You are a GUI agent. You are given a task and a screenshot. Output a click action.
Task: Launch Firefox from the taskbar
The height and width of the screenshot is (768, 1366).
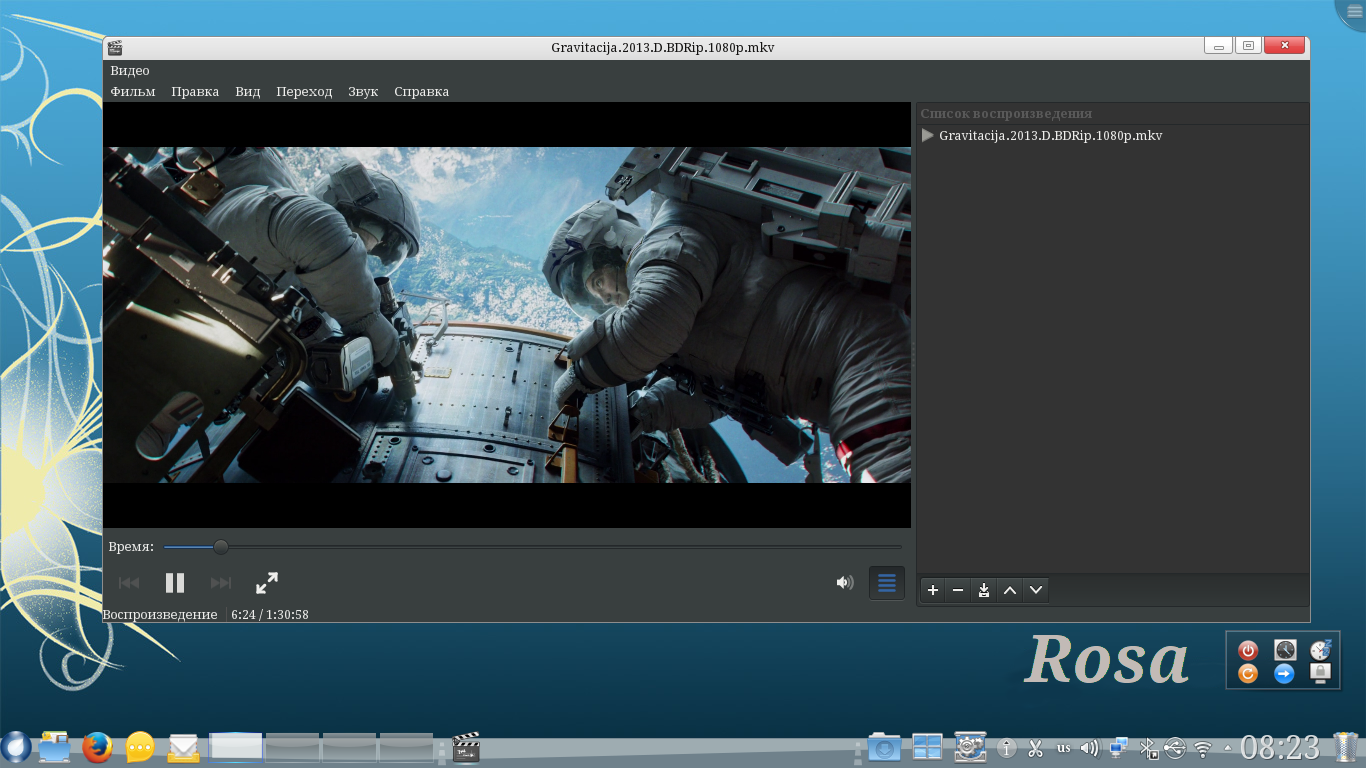pos(97,747)
